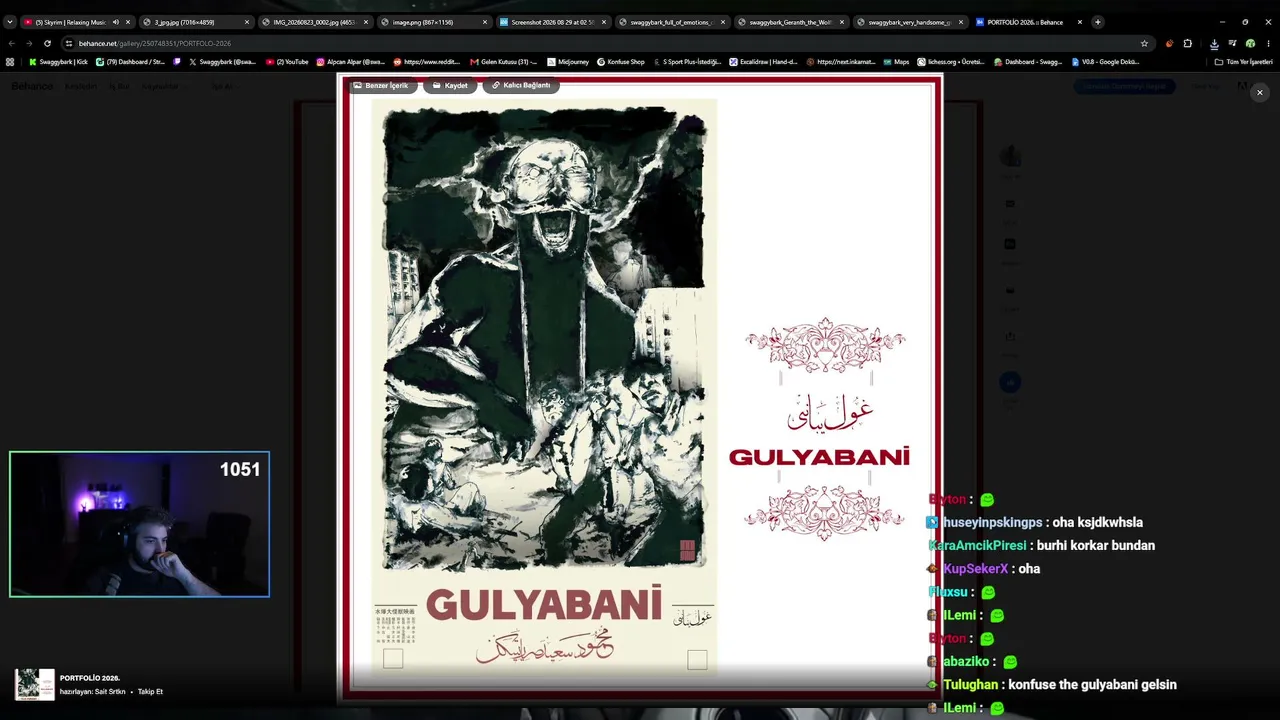The image size is (1280, 720).
Task: Click chat user Tulughan
Action: [970, 685]
